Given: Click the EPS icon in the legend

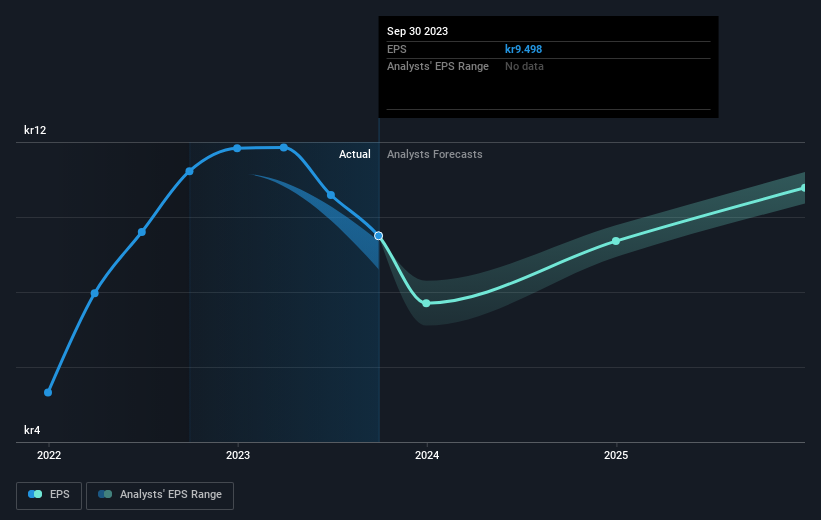Looking at the screenshot, I should (x=35, y=494).
